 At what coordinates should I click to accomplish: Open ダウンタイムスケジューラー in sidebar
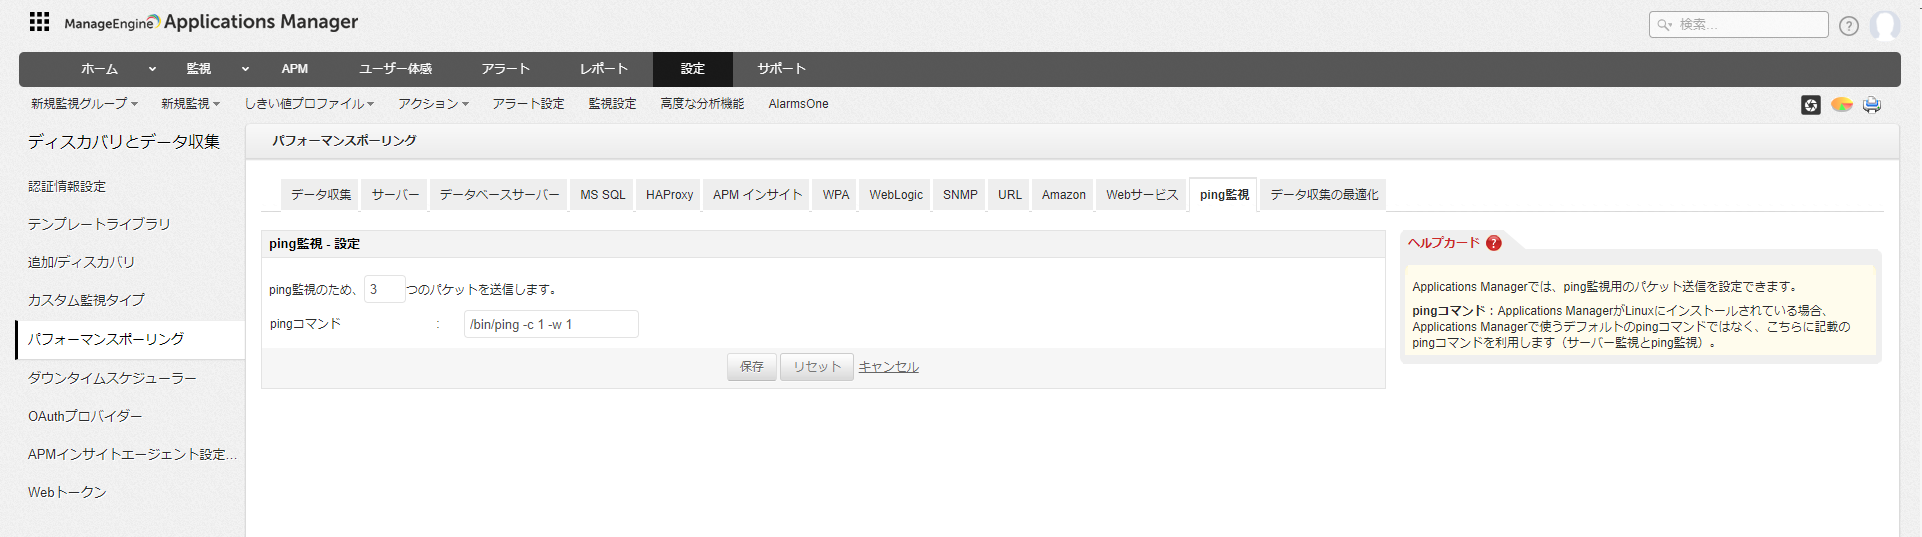click(112, 378)
